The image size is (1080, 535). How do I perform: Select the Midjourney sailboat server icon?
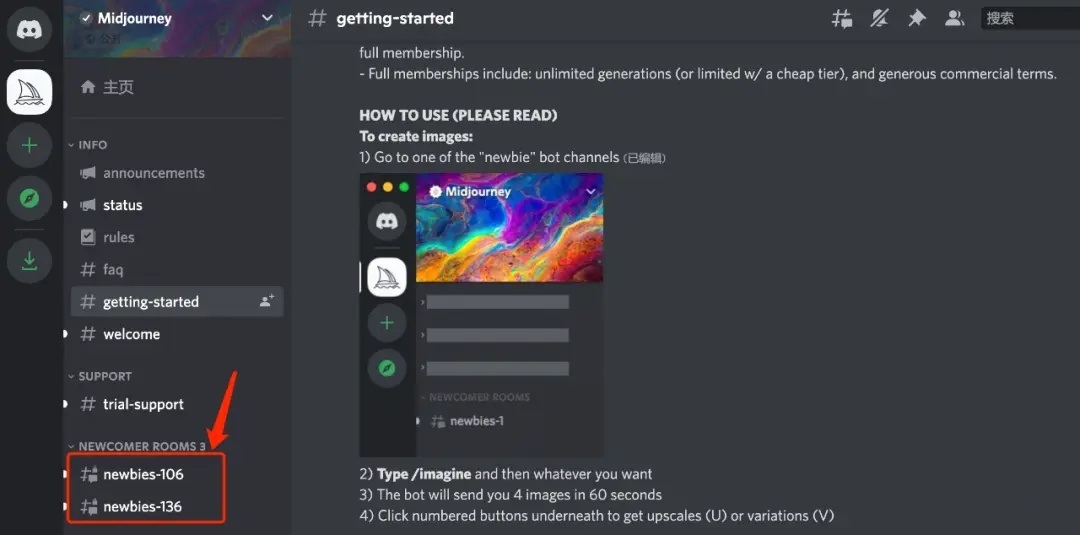(x=29, y=92)
